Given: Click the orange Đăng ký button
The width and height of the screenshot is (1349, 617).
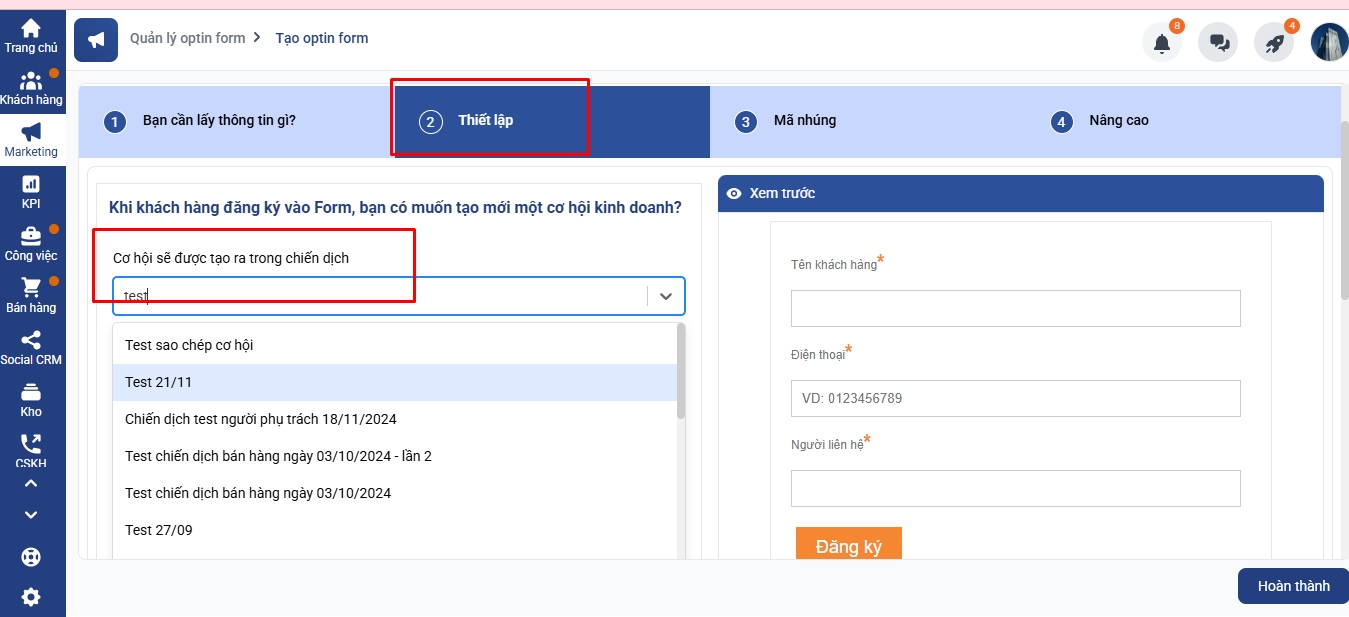Looking at the screenshot, I should [x=848, y=546].
